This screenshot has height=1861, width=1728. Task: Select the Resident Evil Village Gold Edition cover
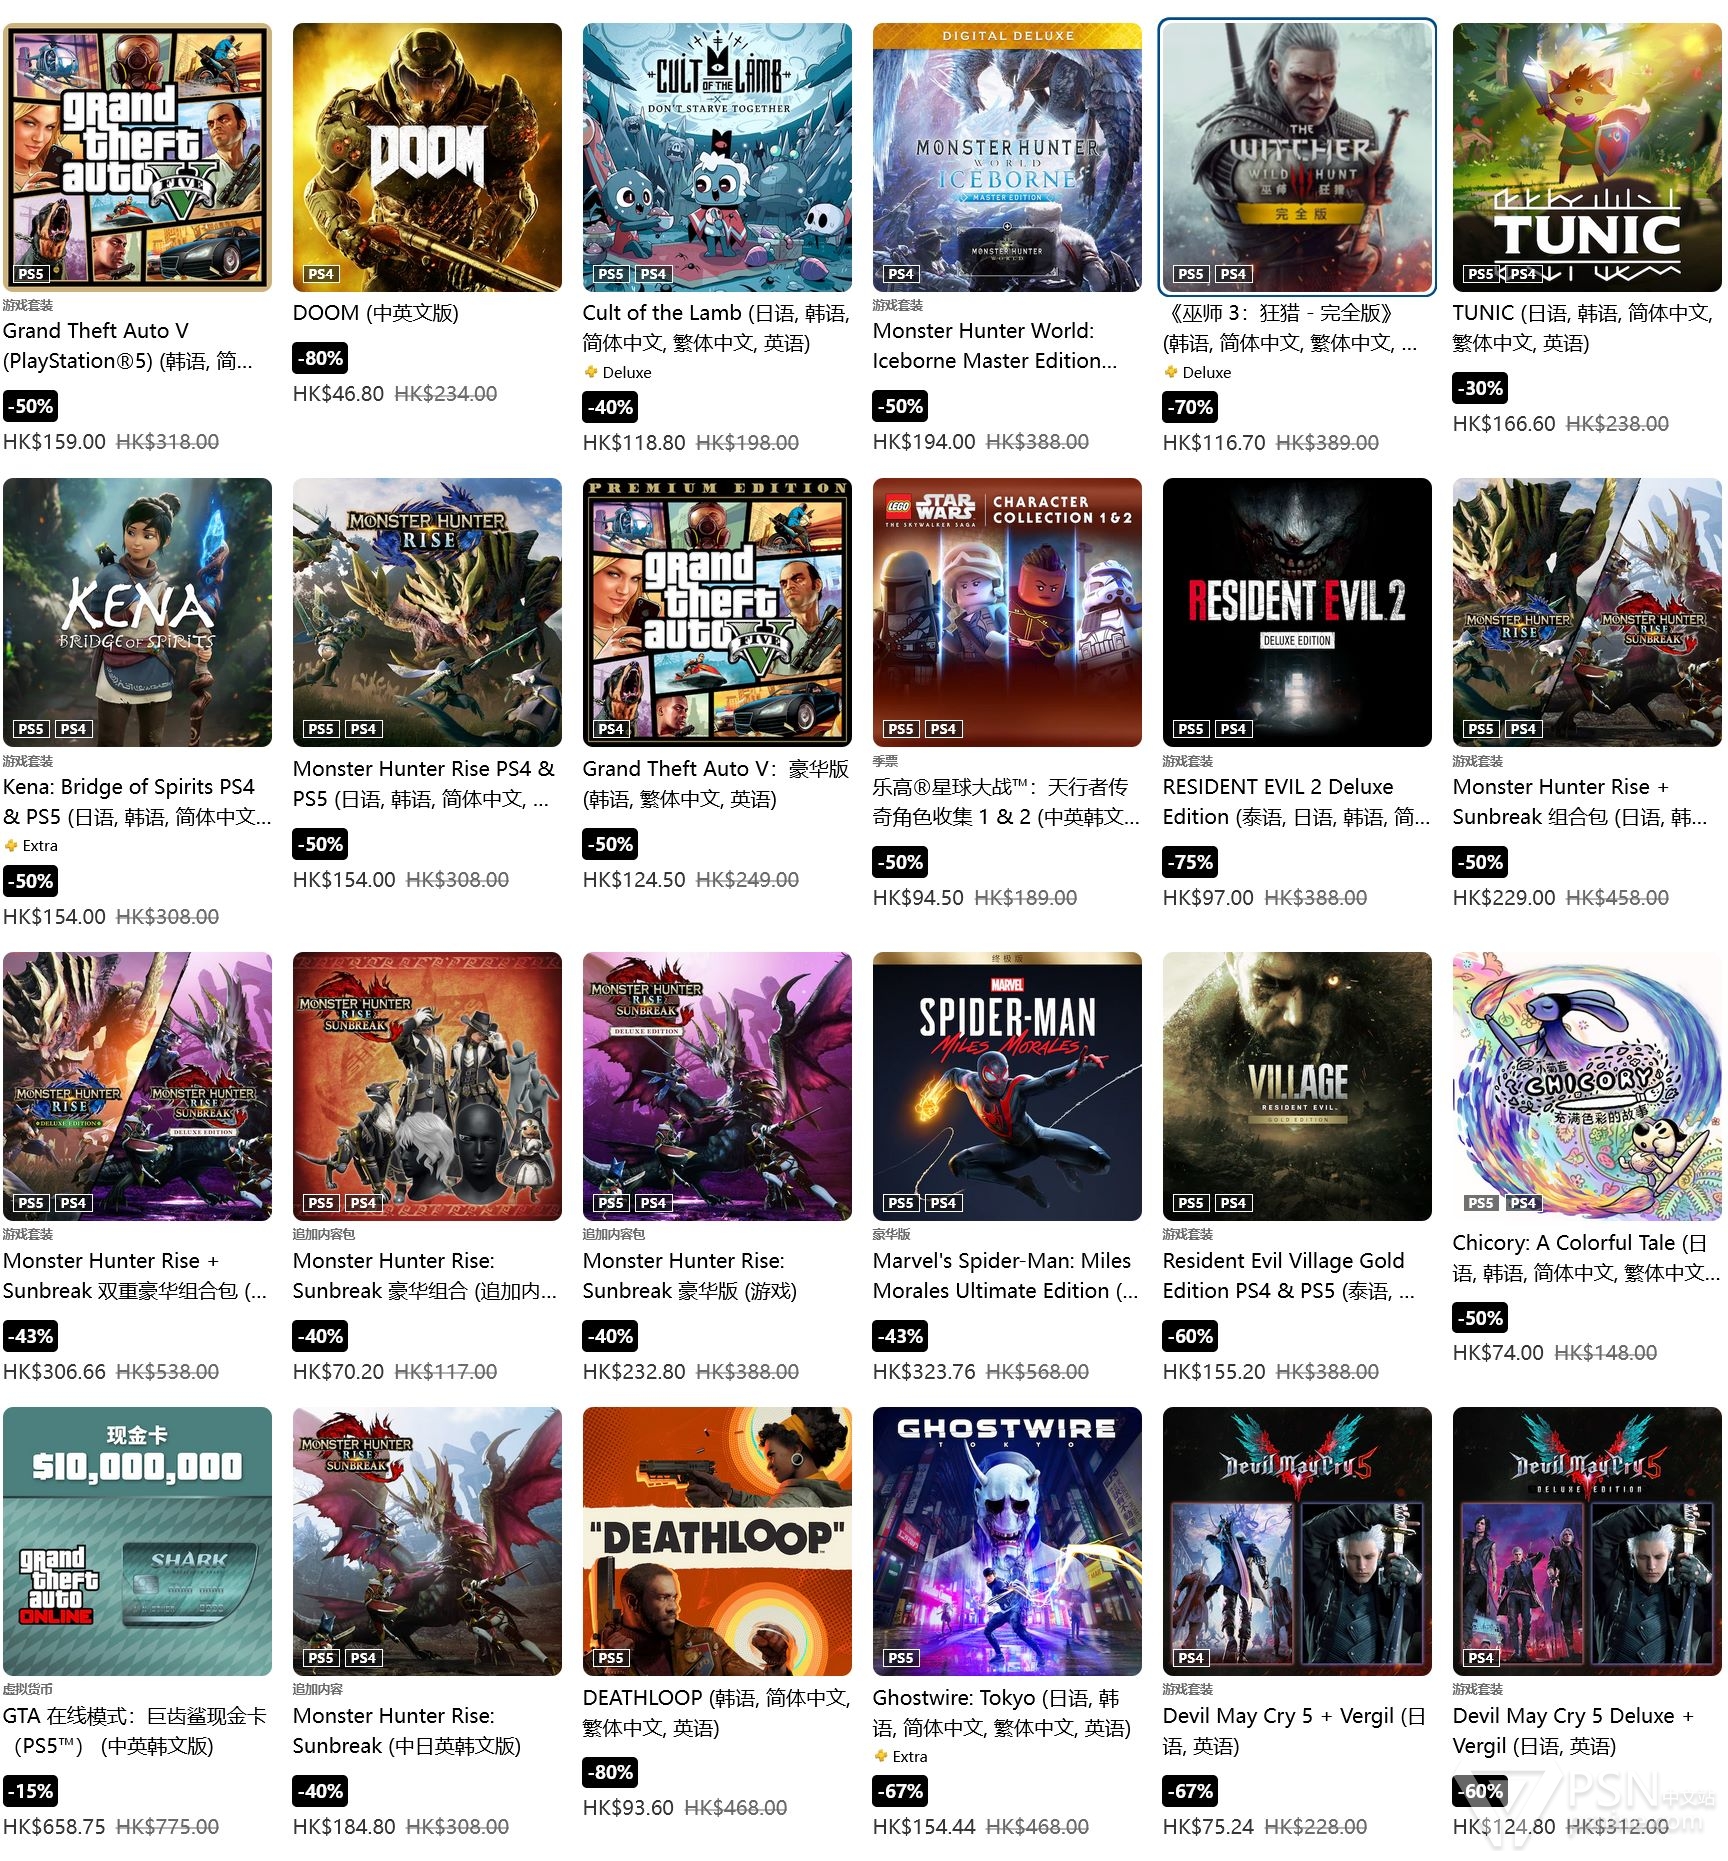1297,1086
